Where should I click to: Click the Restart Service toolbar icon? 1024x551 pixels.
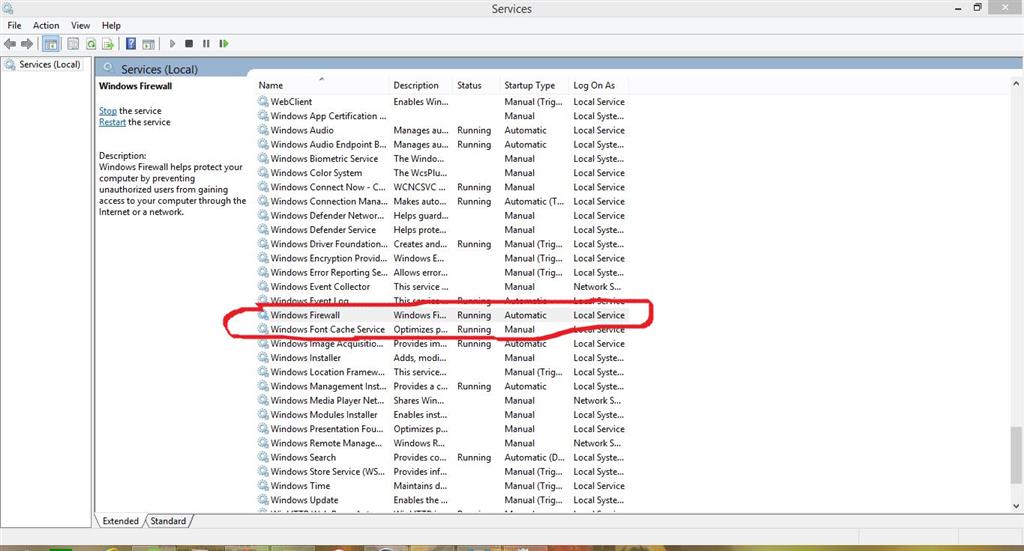pos(224,44)
